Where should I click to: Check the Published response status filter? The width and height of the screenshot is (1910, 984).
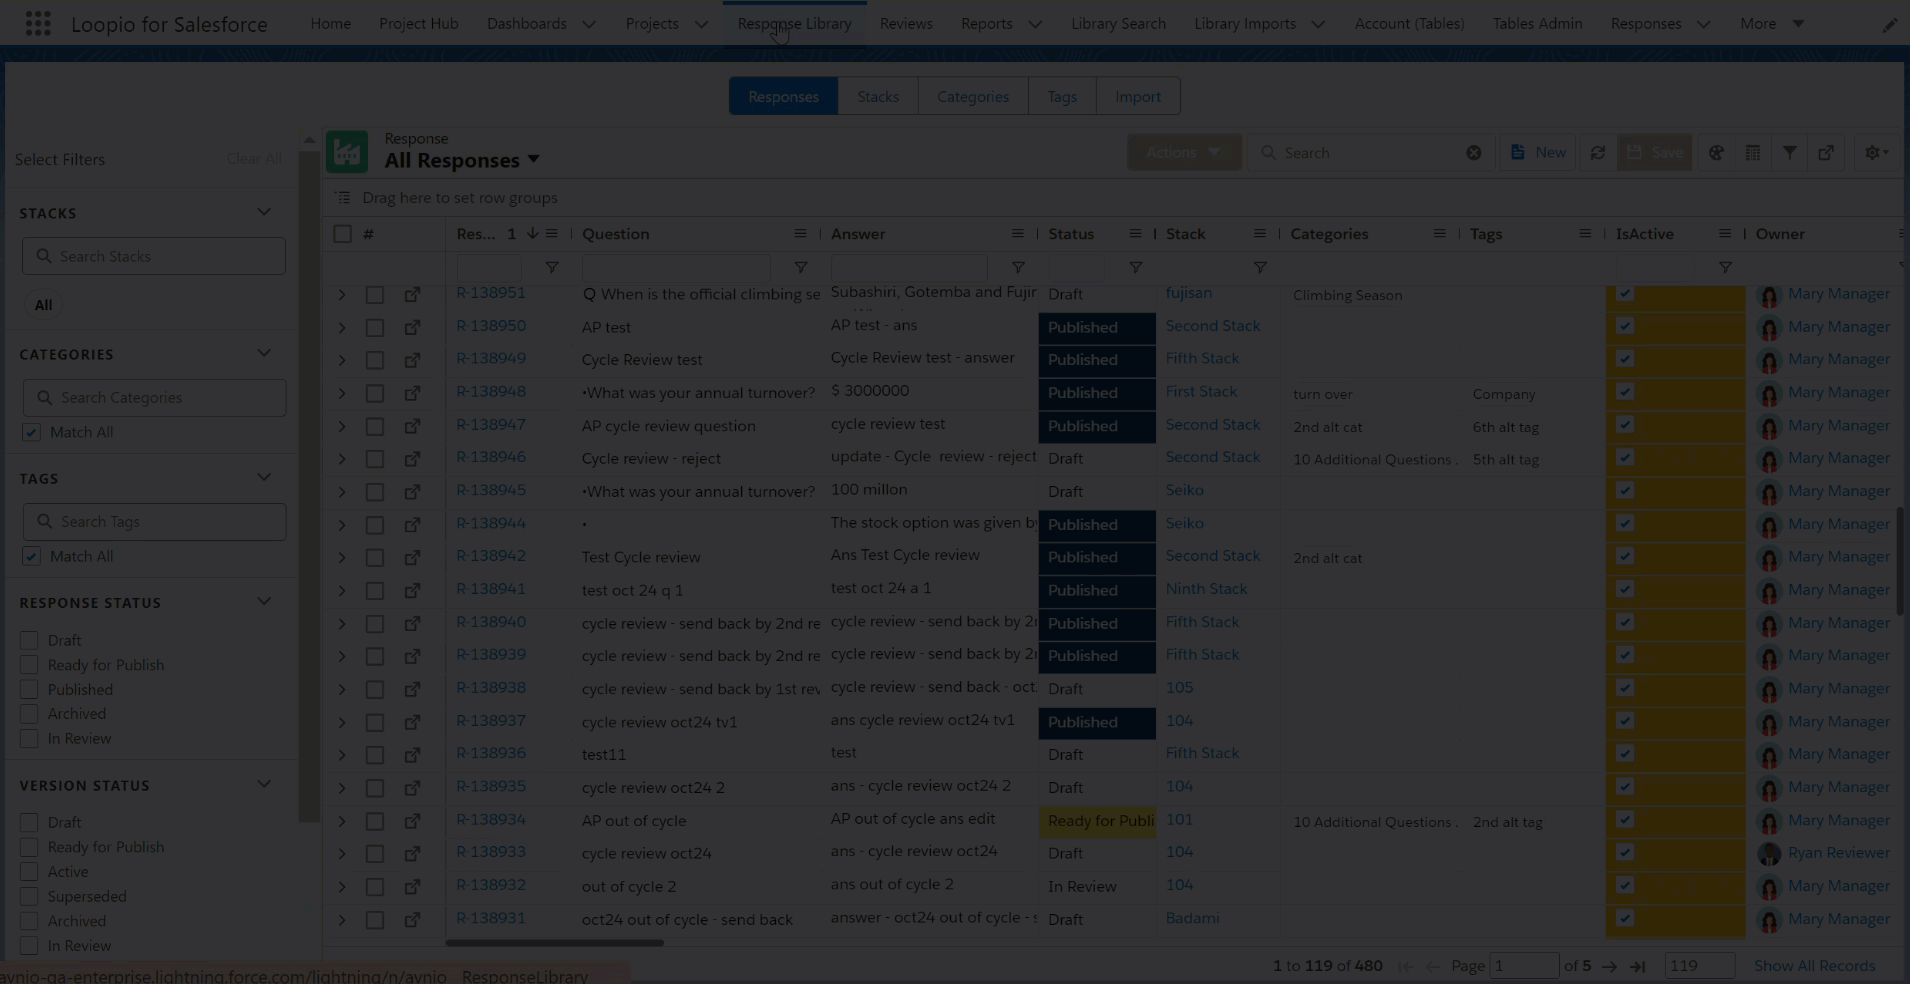(29, 690)
